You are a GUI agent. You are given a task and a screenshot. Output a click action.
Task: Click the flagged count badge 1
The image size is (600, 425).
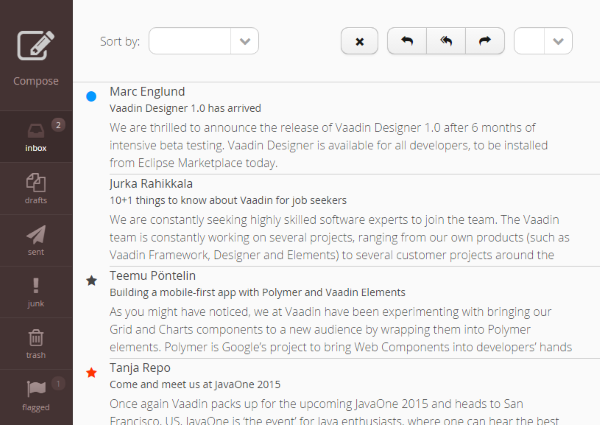click(x=58, y=384)
